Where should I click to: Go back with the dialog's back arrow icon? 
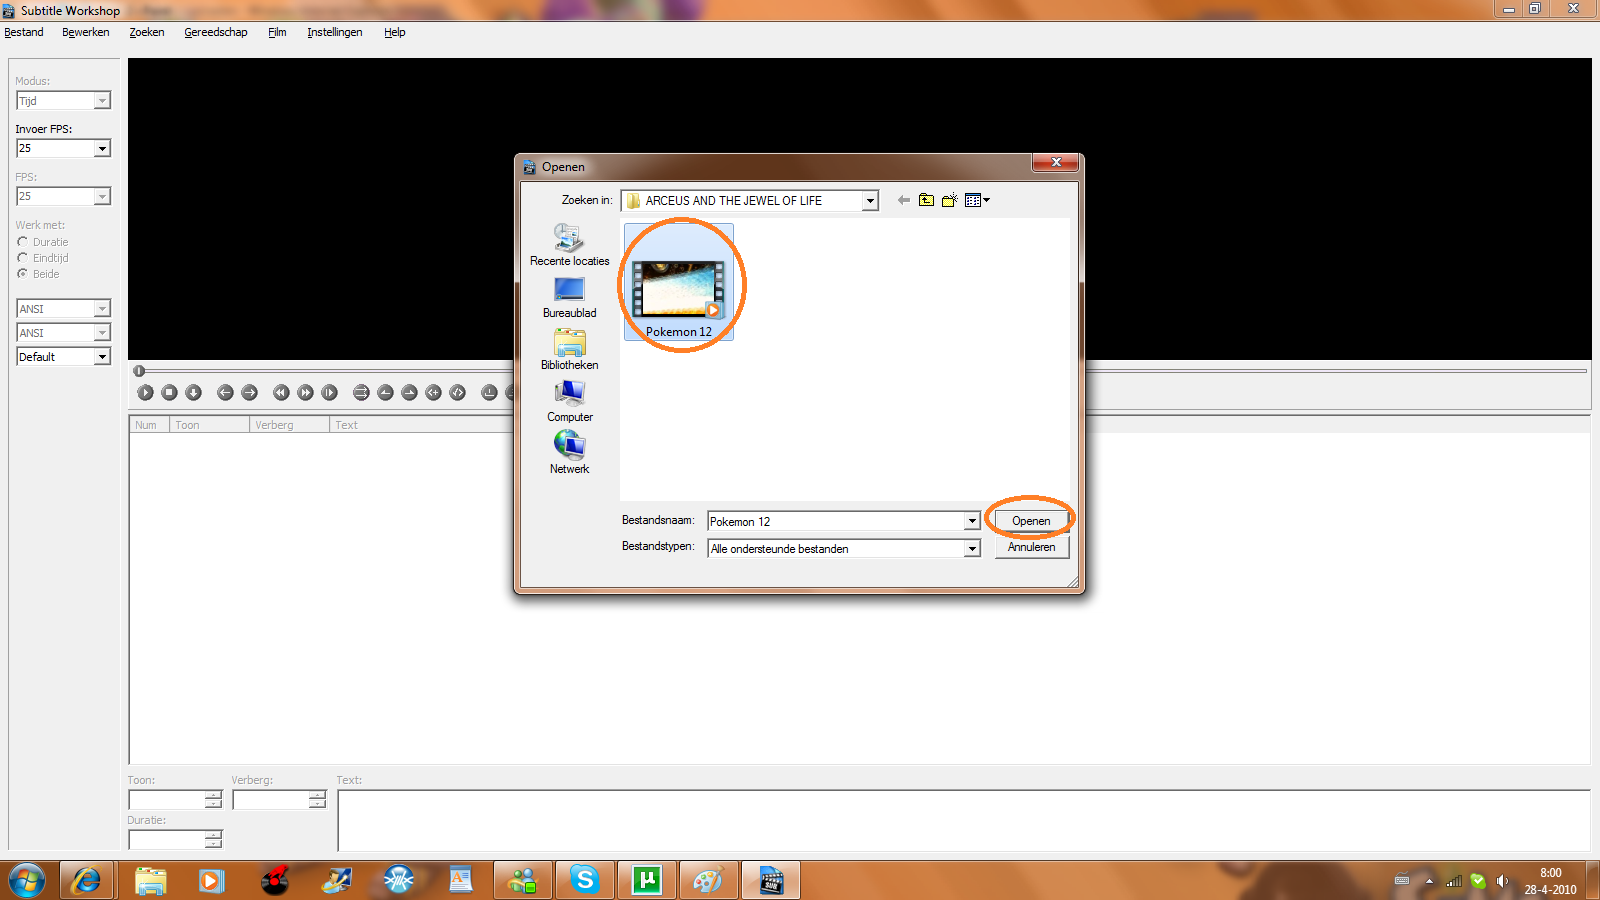(903, 200)
